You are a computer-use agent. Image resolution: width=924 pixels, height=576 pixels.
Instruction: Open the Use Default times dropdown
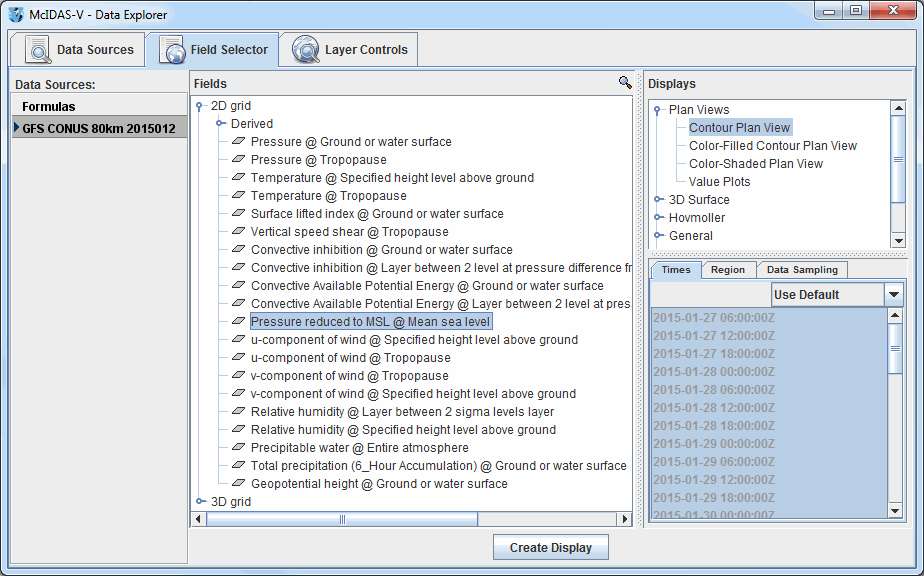pyautogui.click(x=893, y=295)
